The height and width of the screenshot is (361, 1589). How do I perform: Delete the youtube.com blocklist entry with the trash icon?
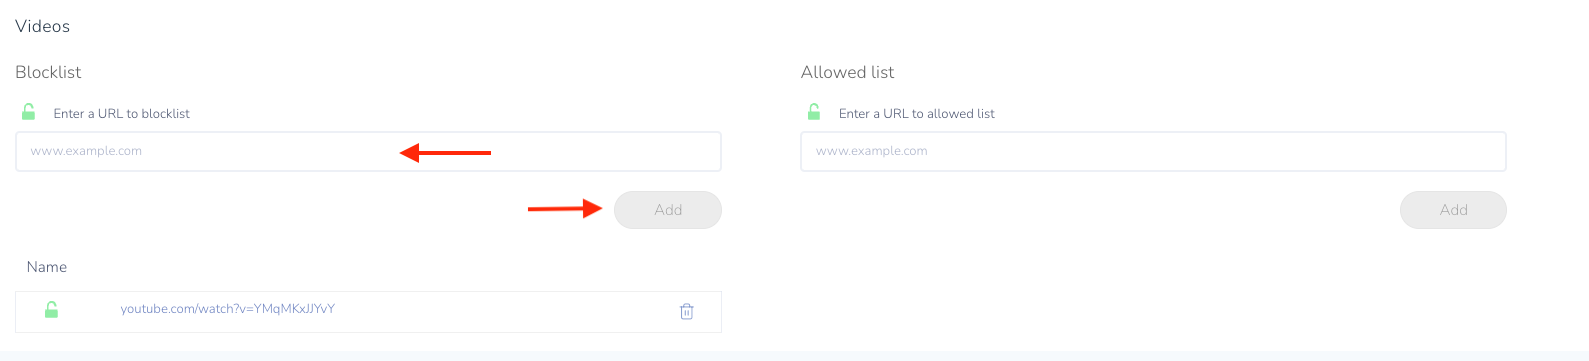687,311
